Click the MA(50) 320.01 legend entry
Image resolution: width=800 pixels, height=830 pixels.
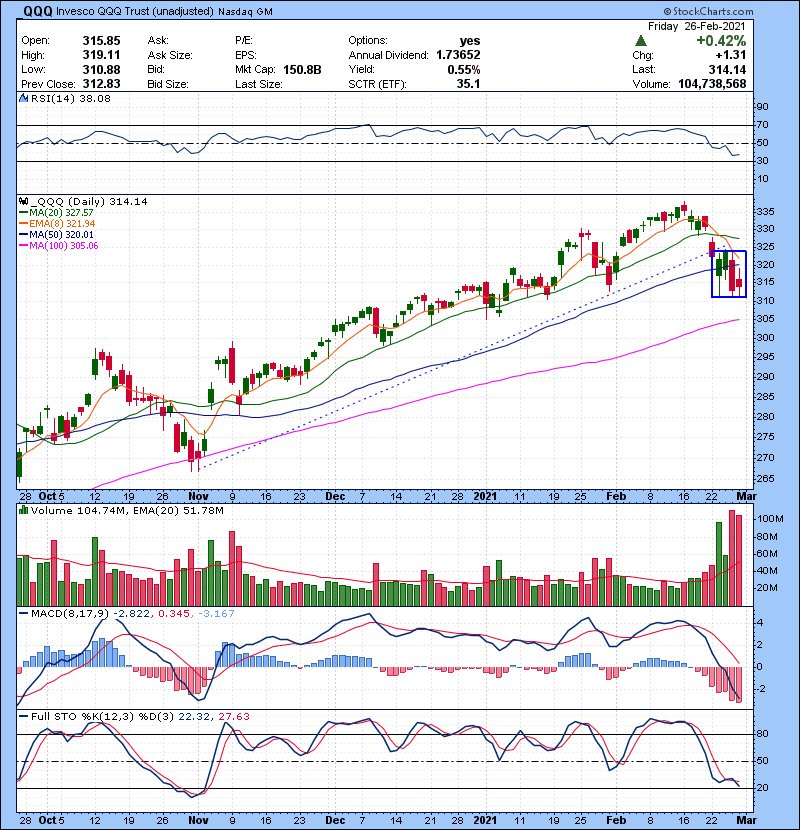coord(61,234)
